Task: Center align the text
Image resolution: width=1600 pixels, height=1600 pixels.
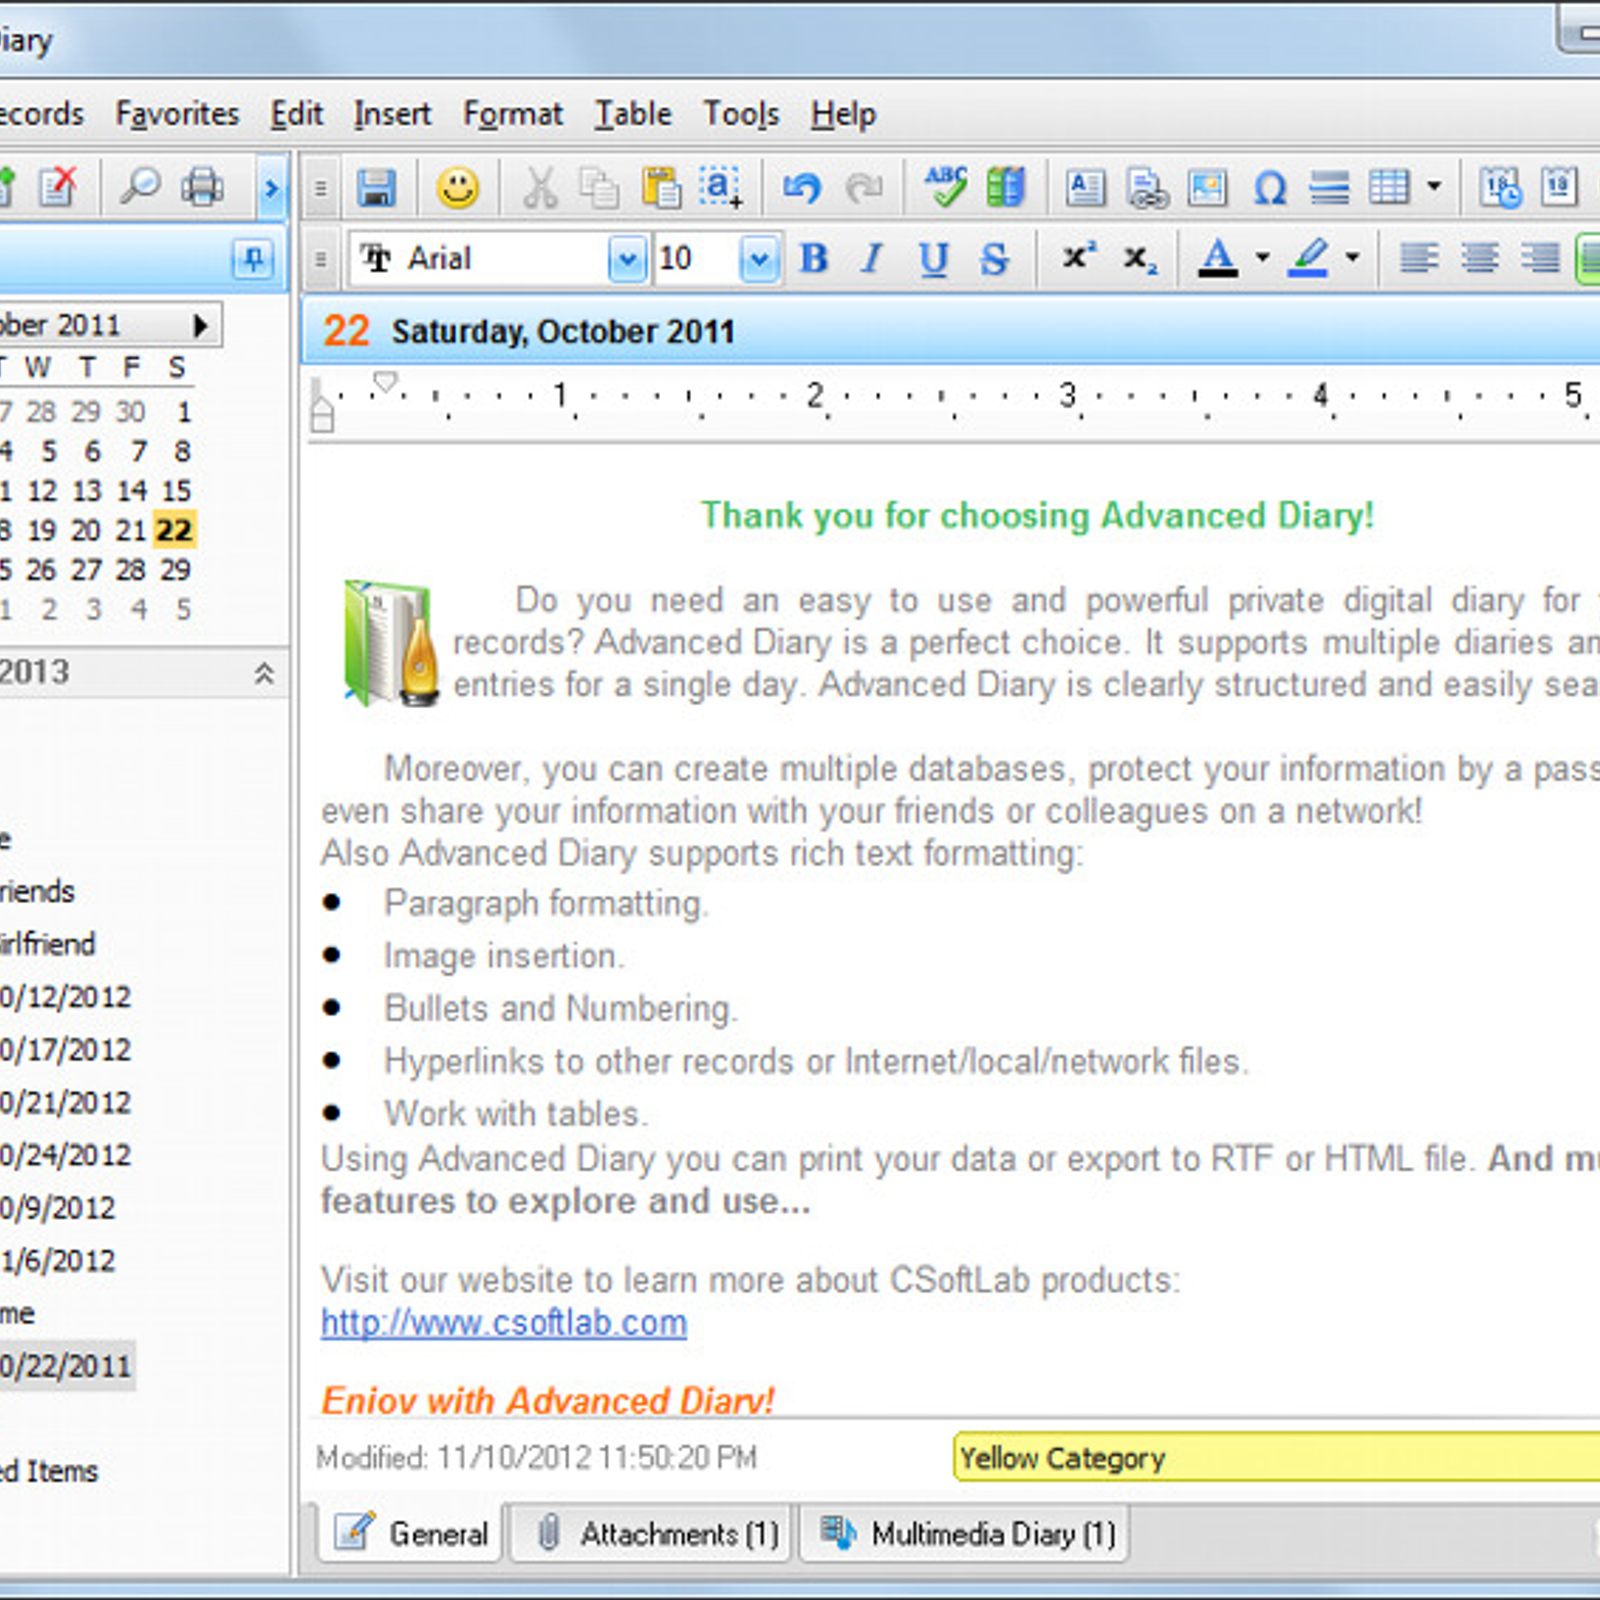Action: (1479, 258)
